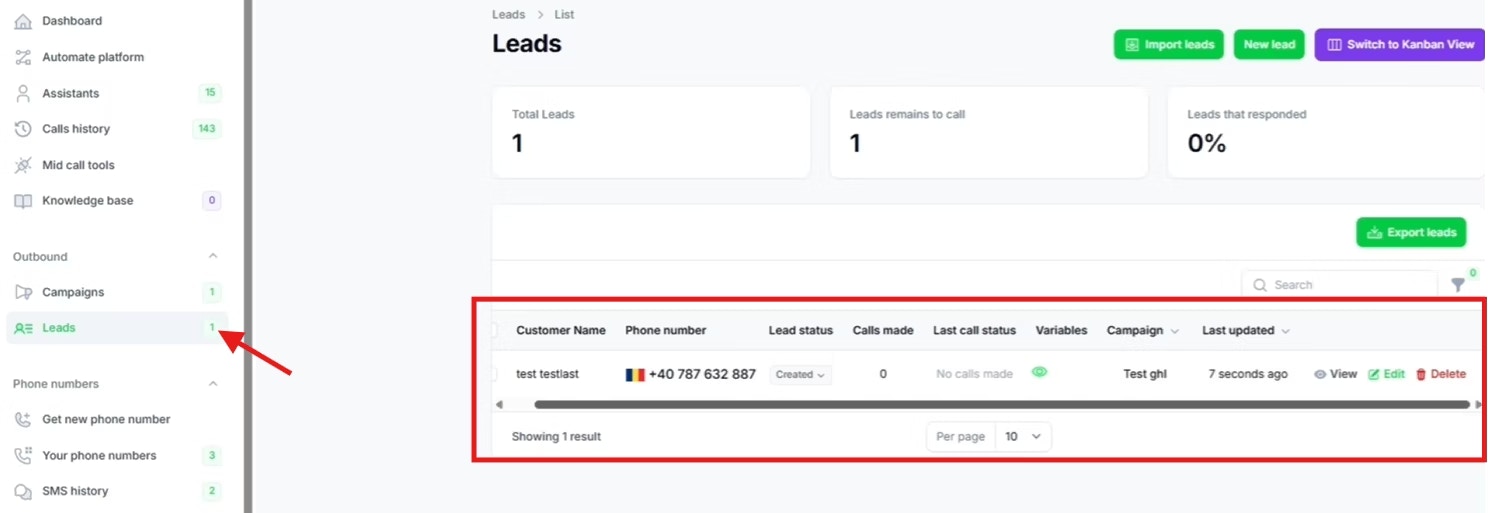Image resolution: width=1488 pixels, height=513 pixels.
Task: Click Export leads button
Action: click(x=1411, y=232)
